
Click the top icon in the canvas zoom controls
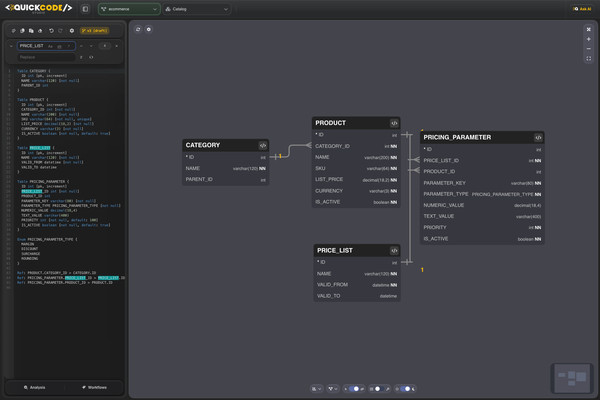tap(589, 29)
